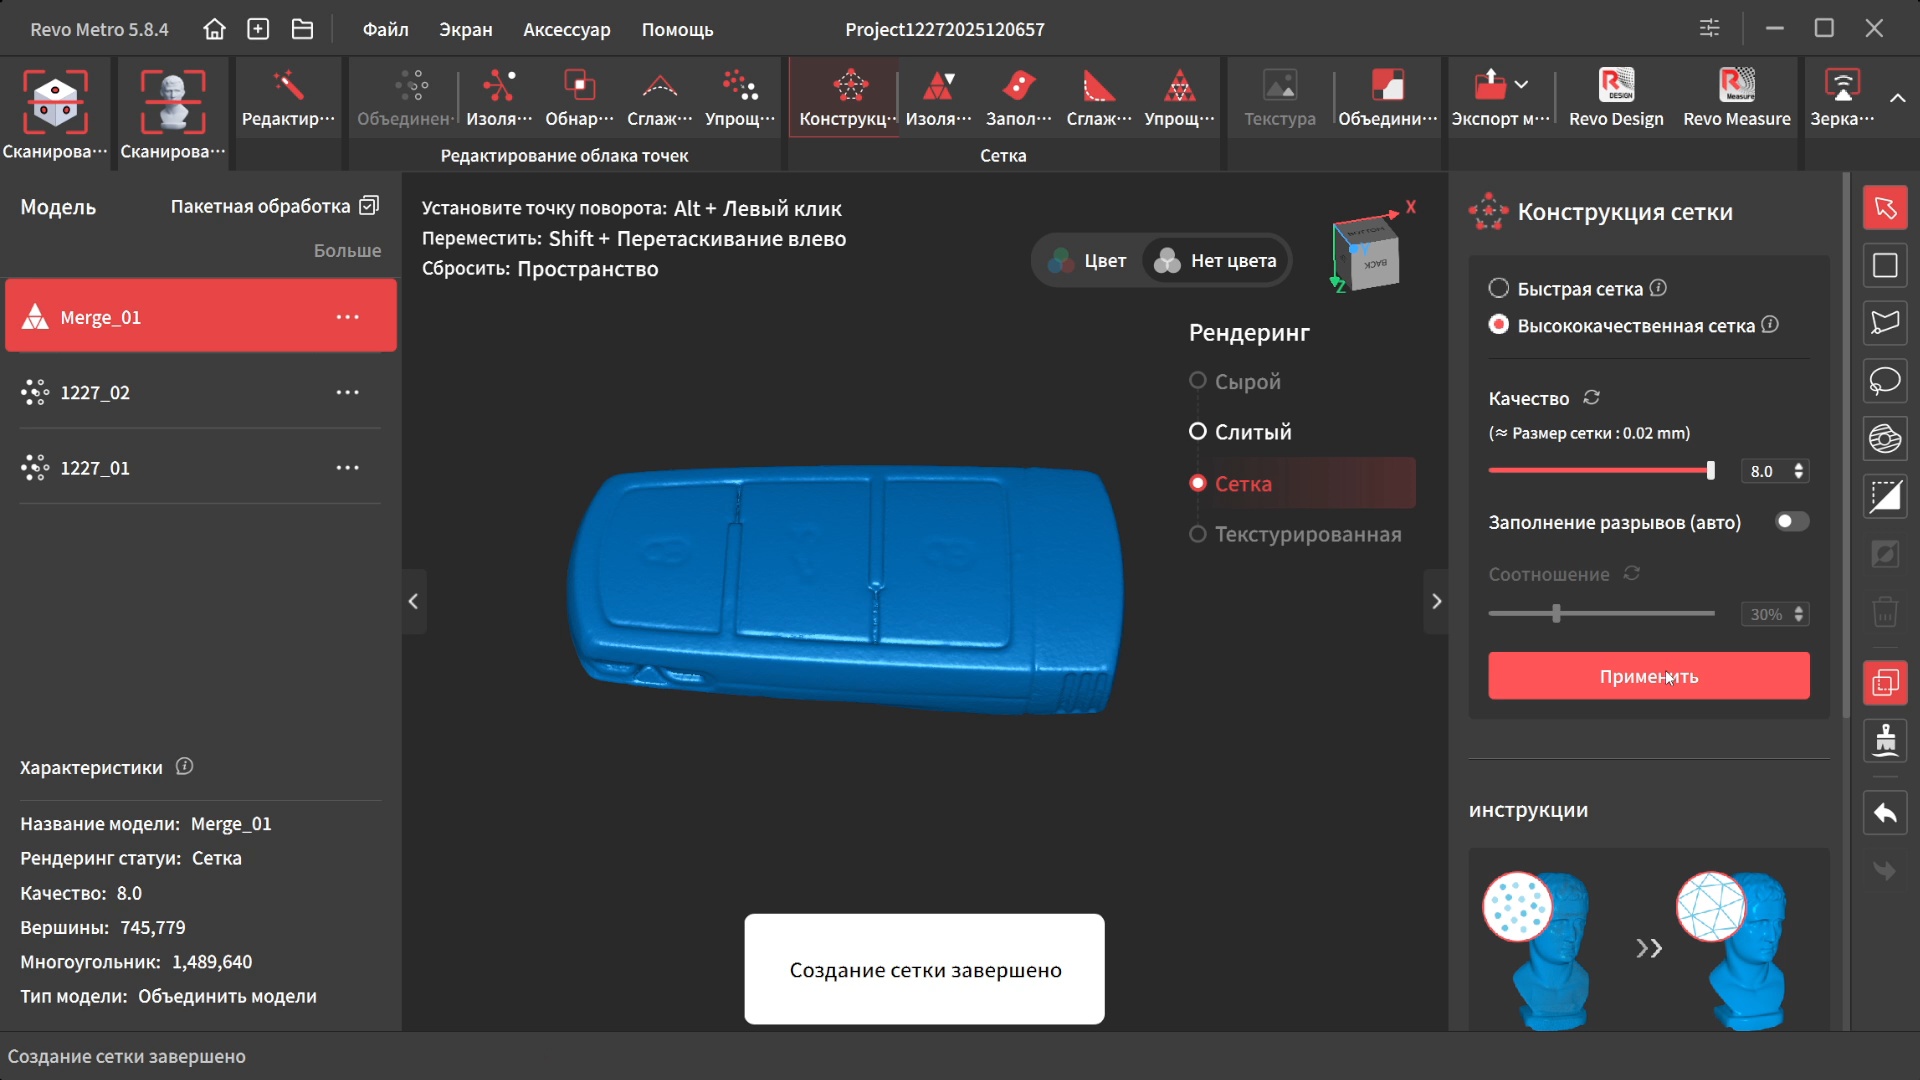1920x1080 pixels.
Task: Click the batch processing button
Action: click(x=274, y=206)
